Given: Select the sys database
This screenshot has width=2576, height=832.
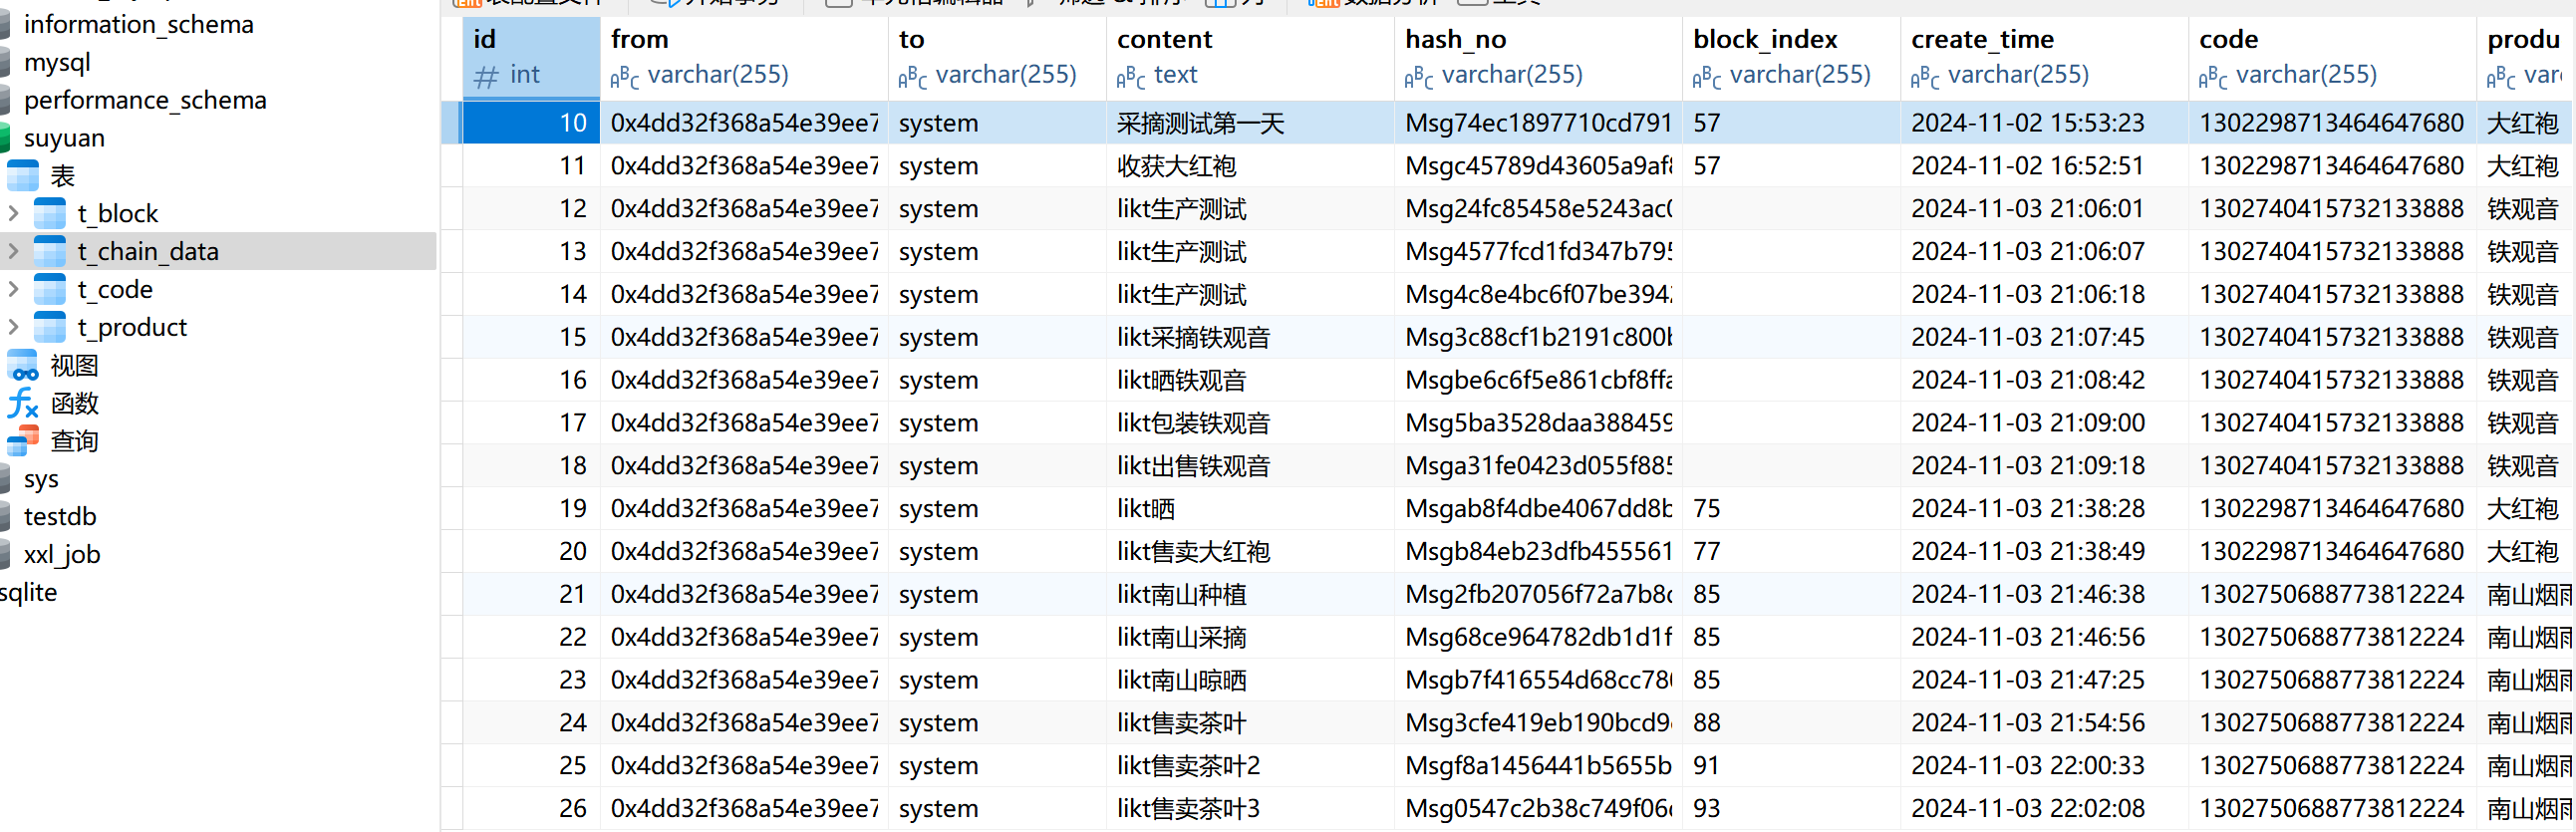Looking at the screenshot, I should tap(41, 479).
